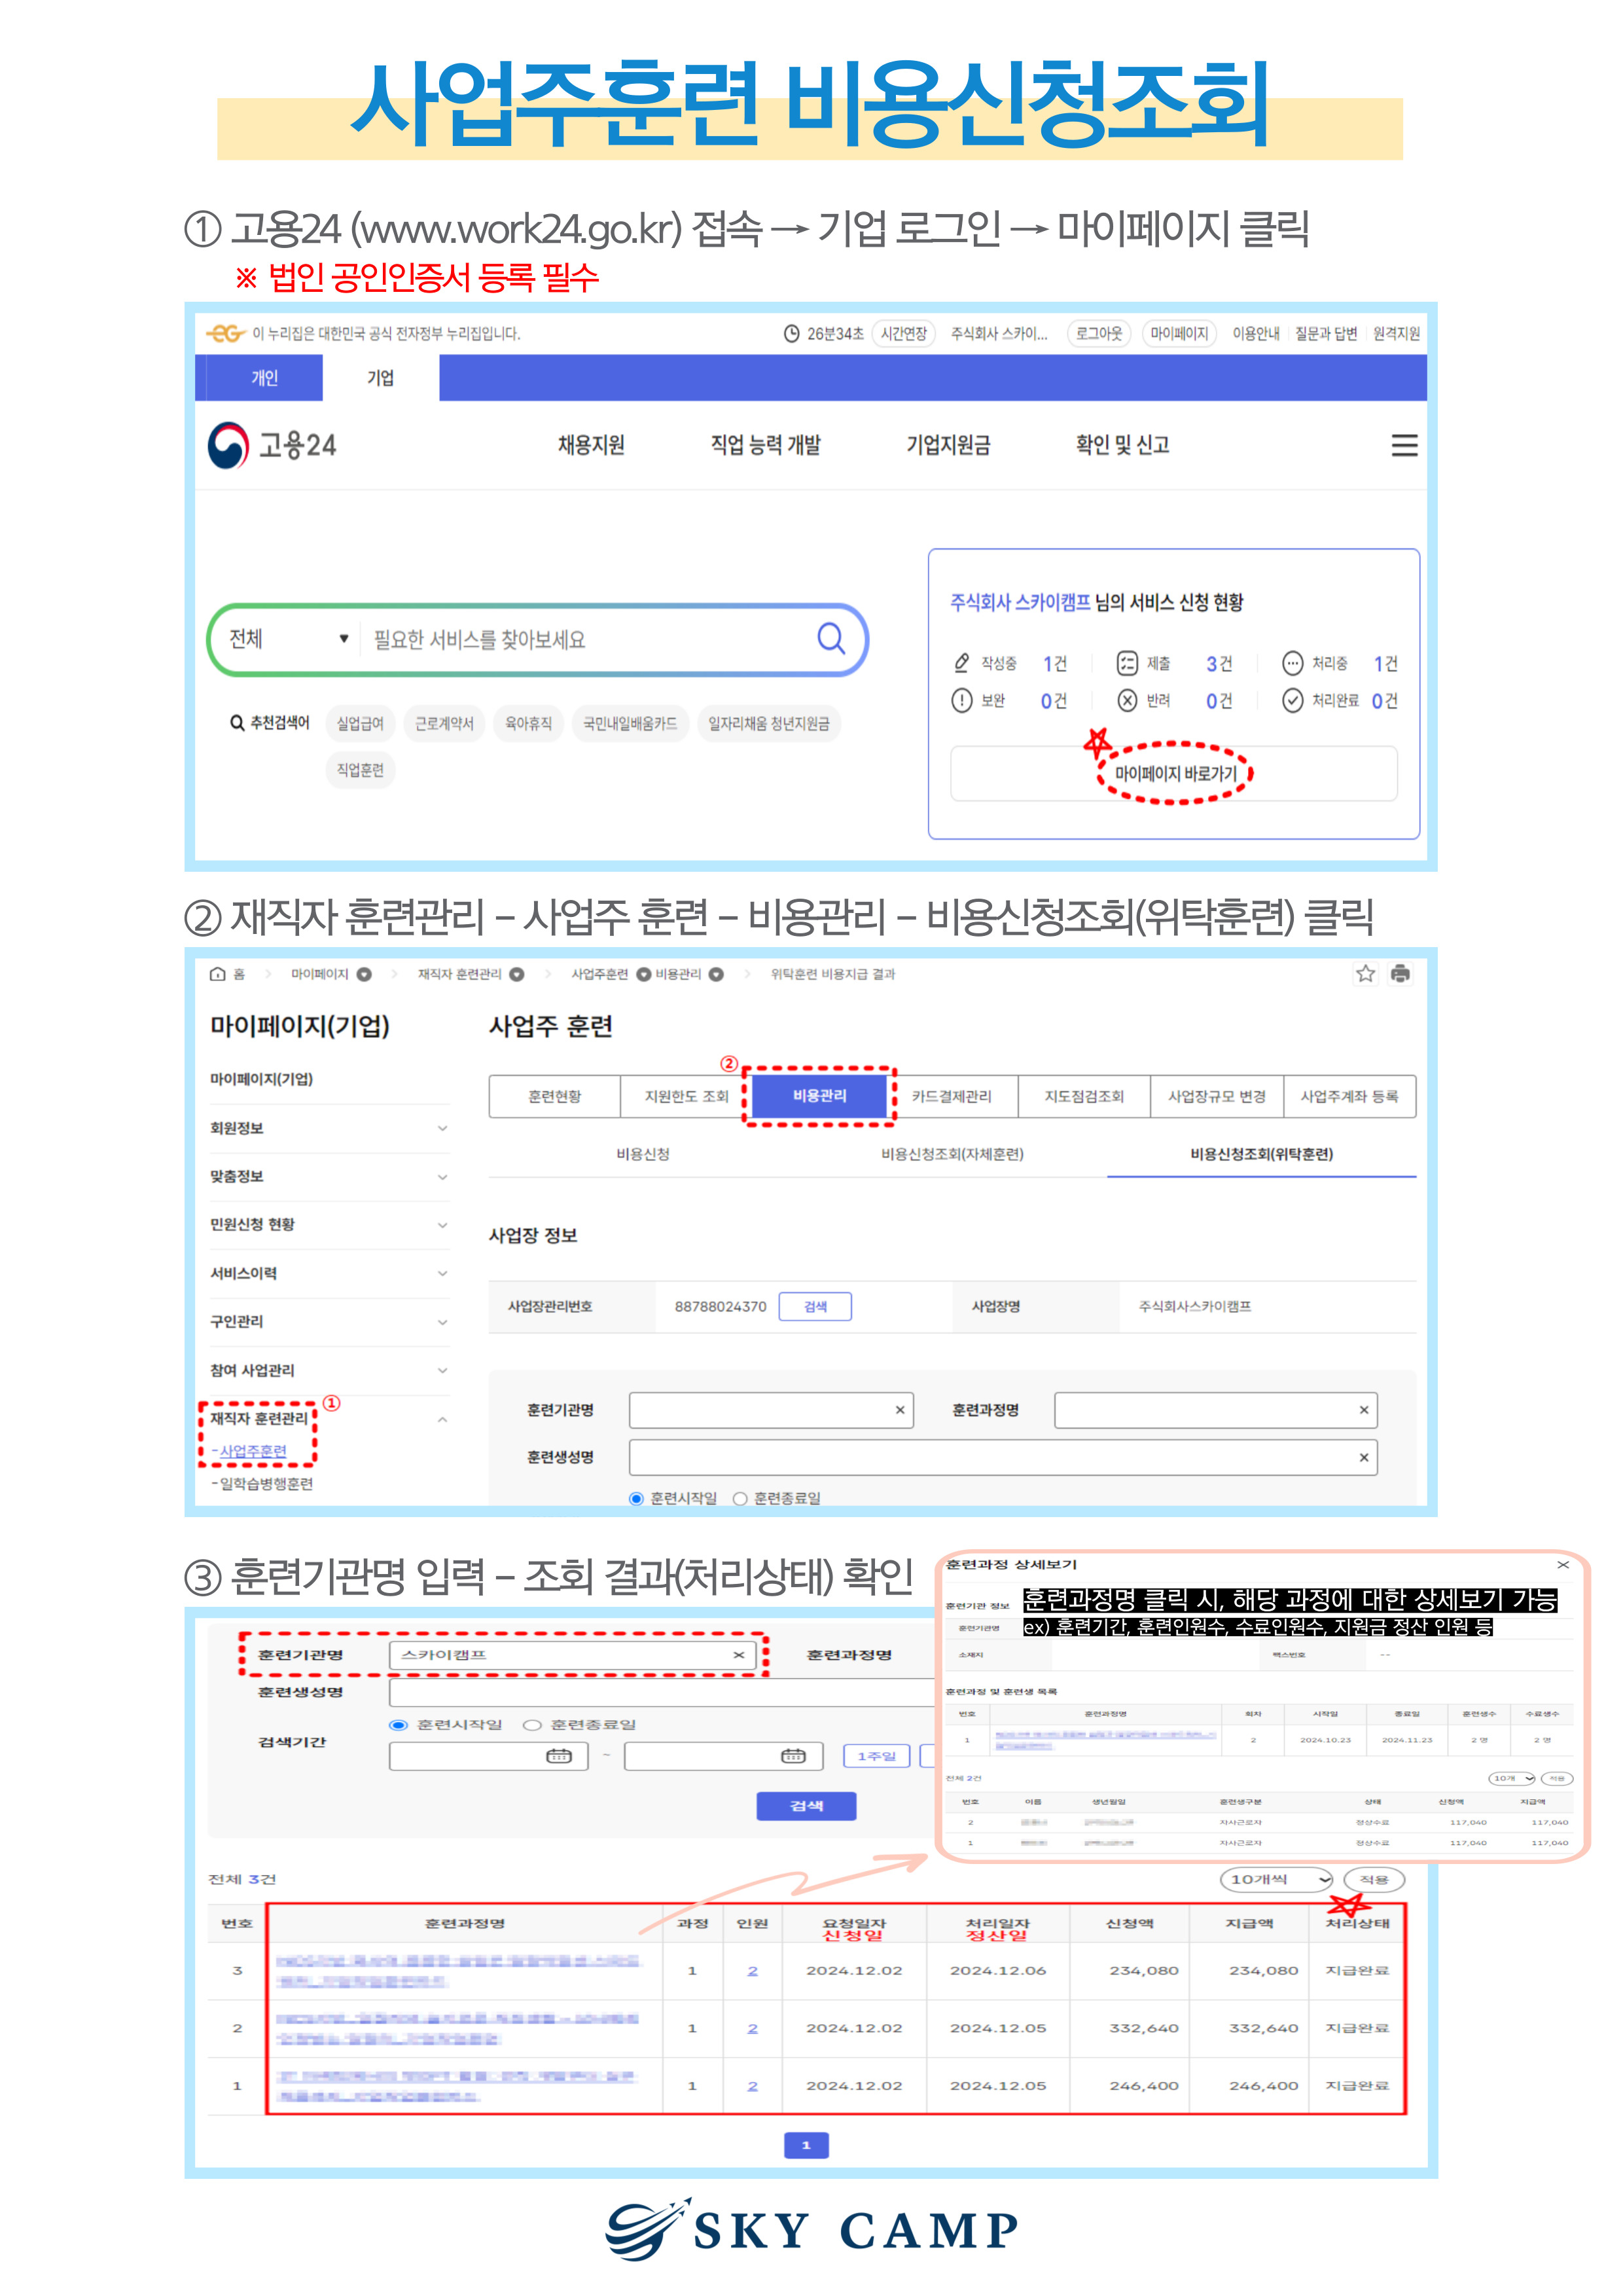Switch to the 개인 tab
This screenshot has height=2296, width=1623.
click(x=264, y=378)
